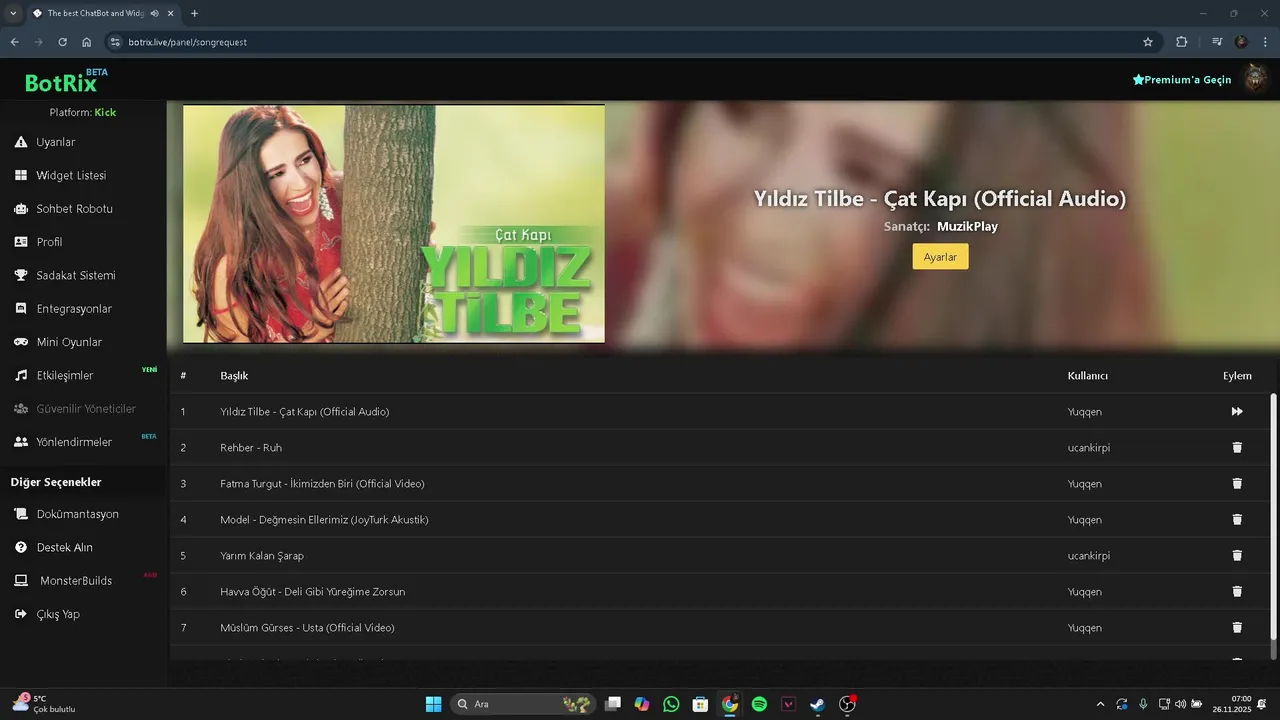Go back in browser
Viewport: 1280px width, 720px height.
point(14,42)
